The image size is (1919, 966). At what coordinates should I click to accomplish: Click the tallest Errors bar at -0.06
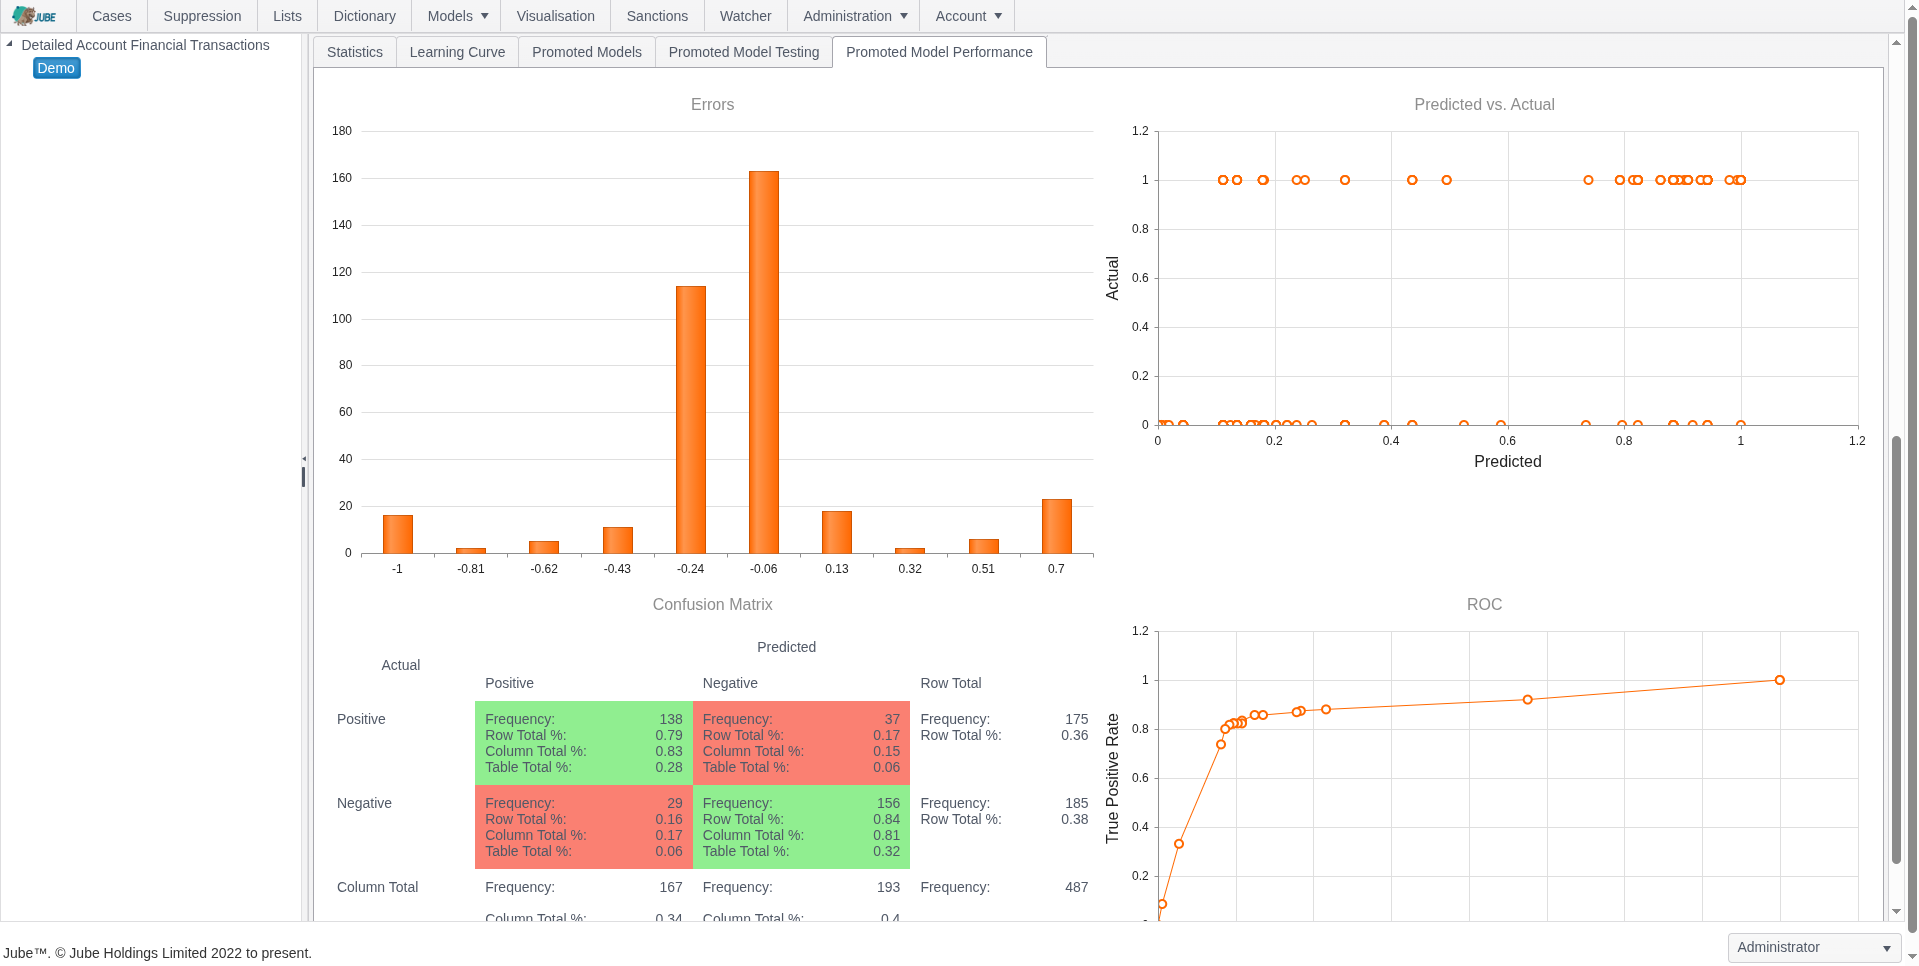[x=763, y=362]
